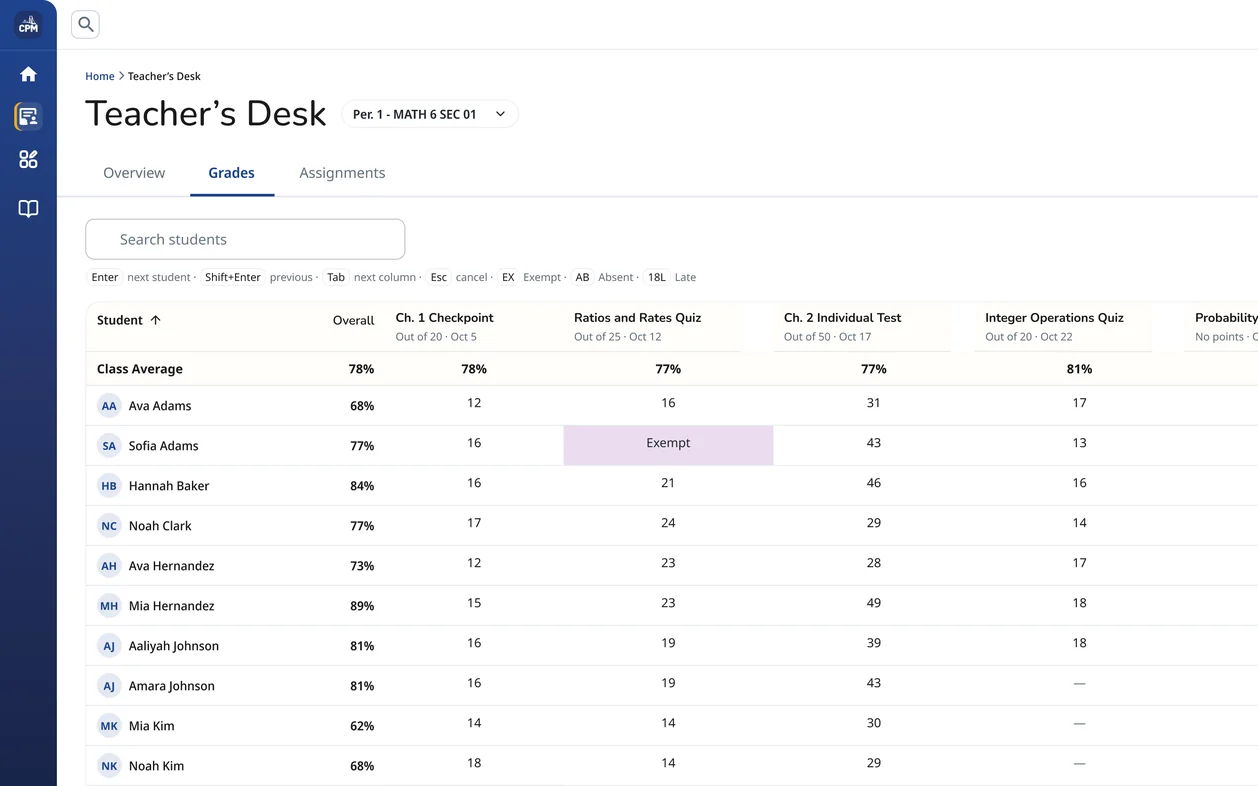
Task: Click the Hannah Baker student name
Action: click(x=169, y=486)
